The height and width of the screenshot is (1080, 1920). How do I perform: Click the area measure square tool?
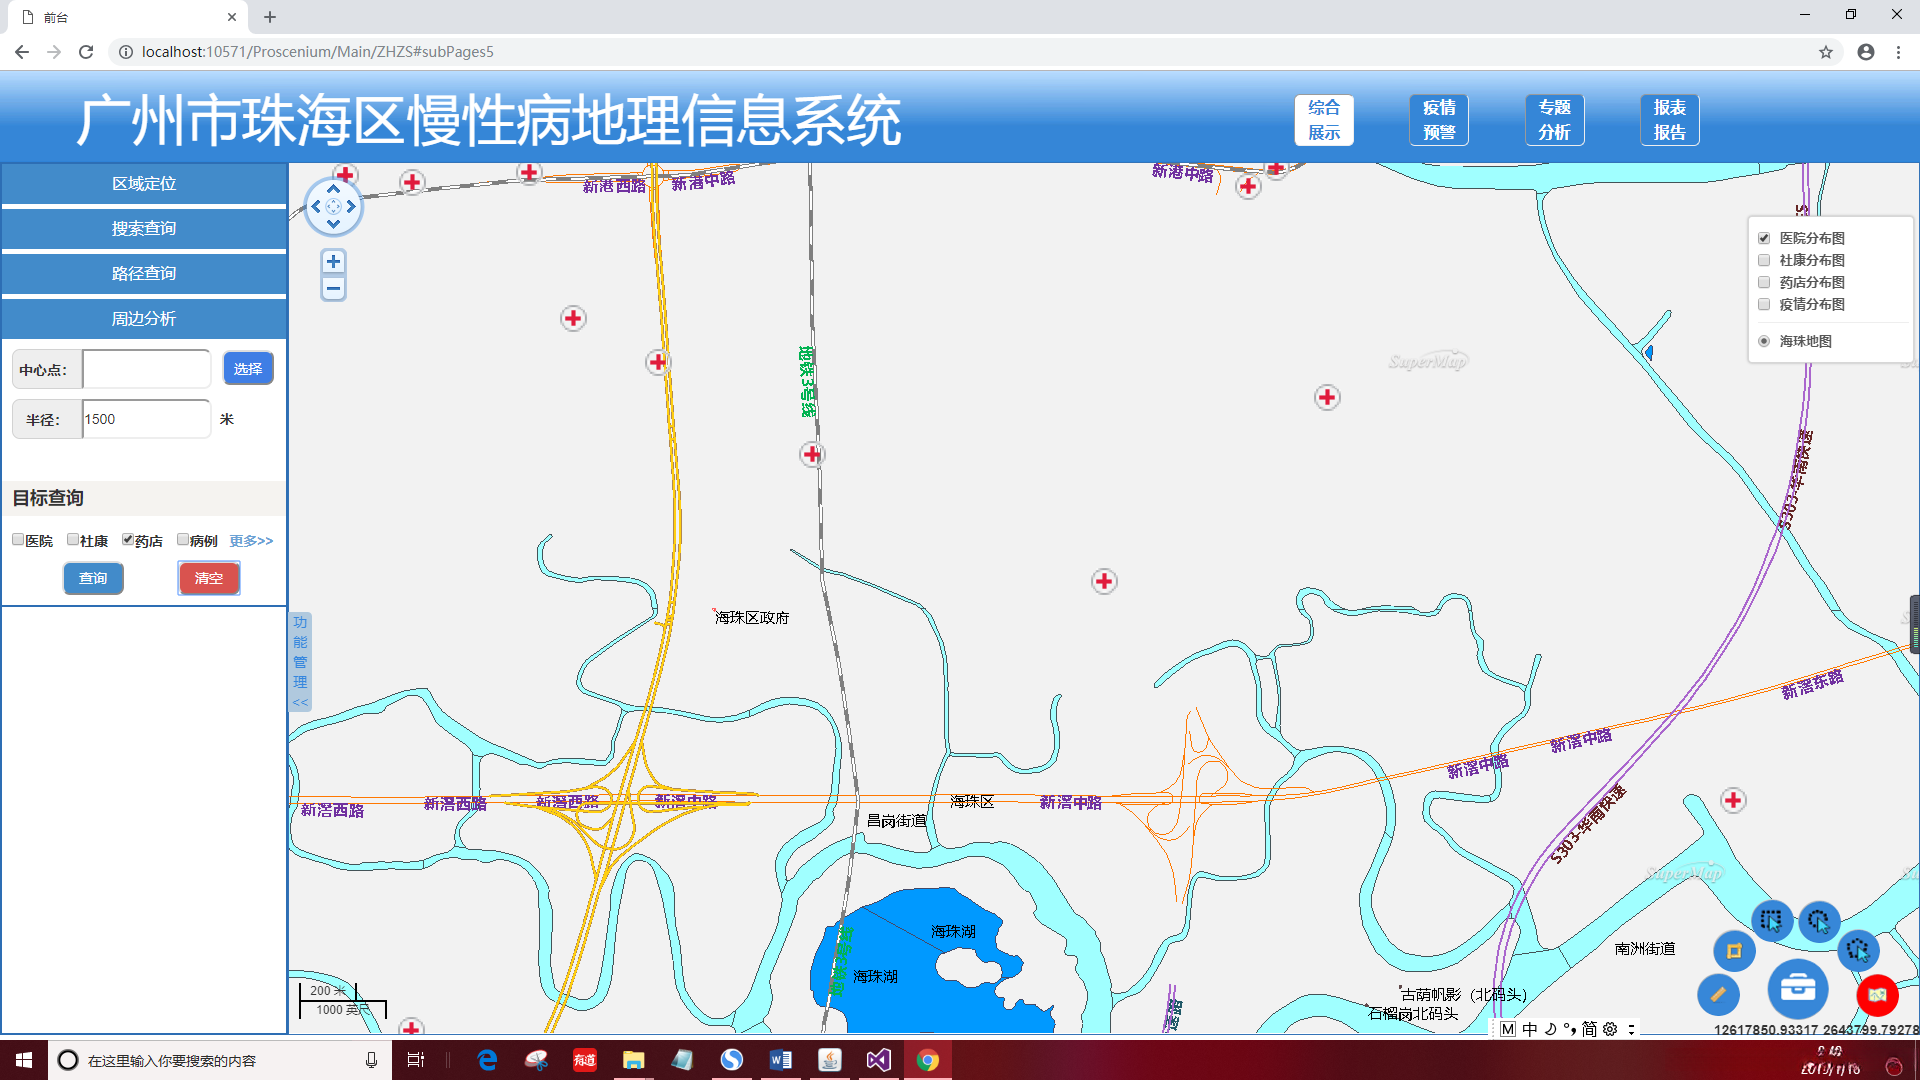coord(1734,951)
